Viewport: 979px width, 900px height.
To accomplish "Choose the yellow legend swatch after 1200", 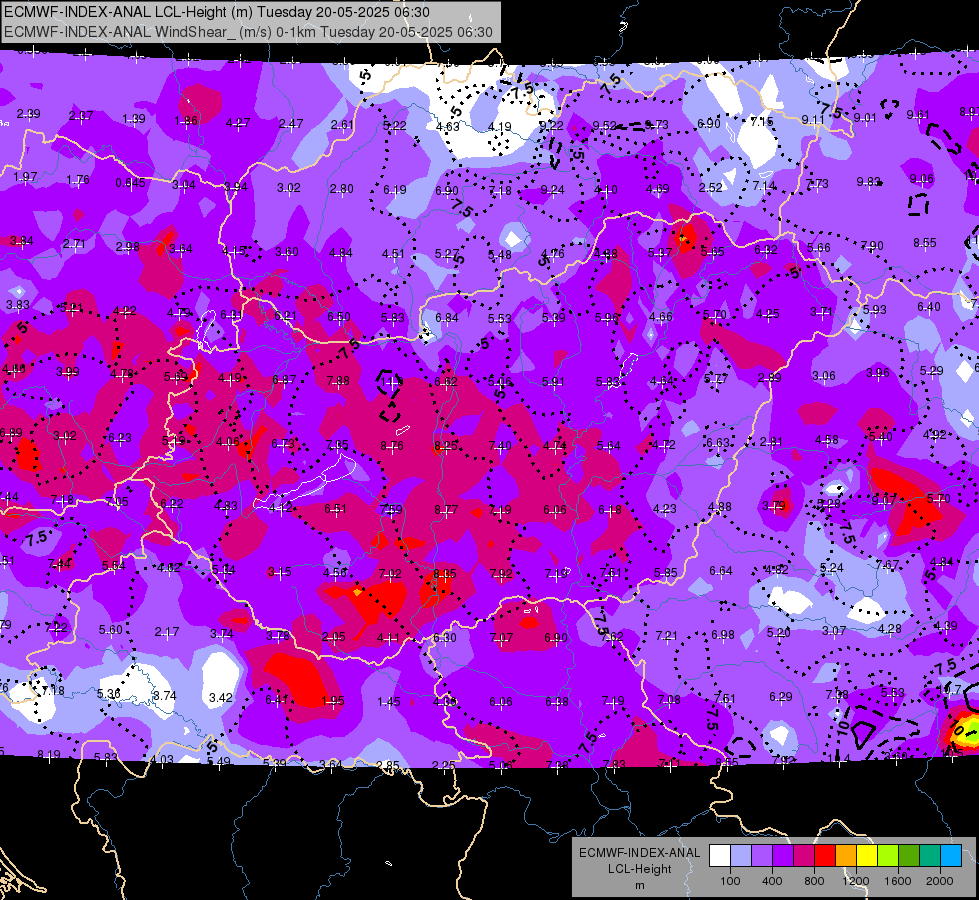I will point(867,855).
